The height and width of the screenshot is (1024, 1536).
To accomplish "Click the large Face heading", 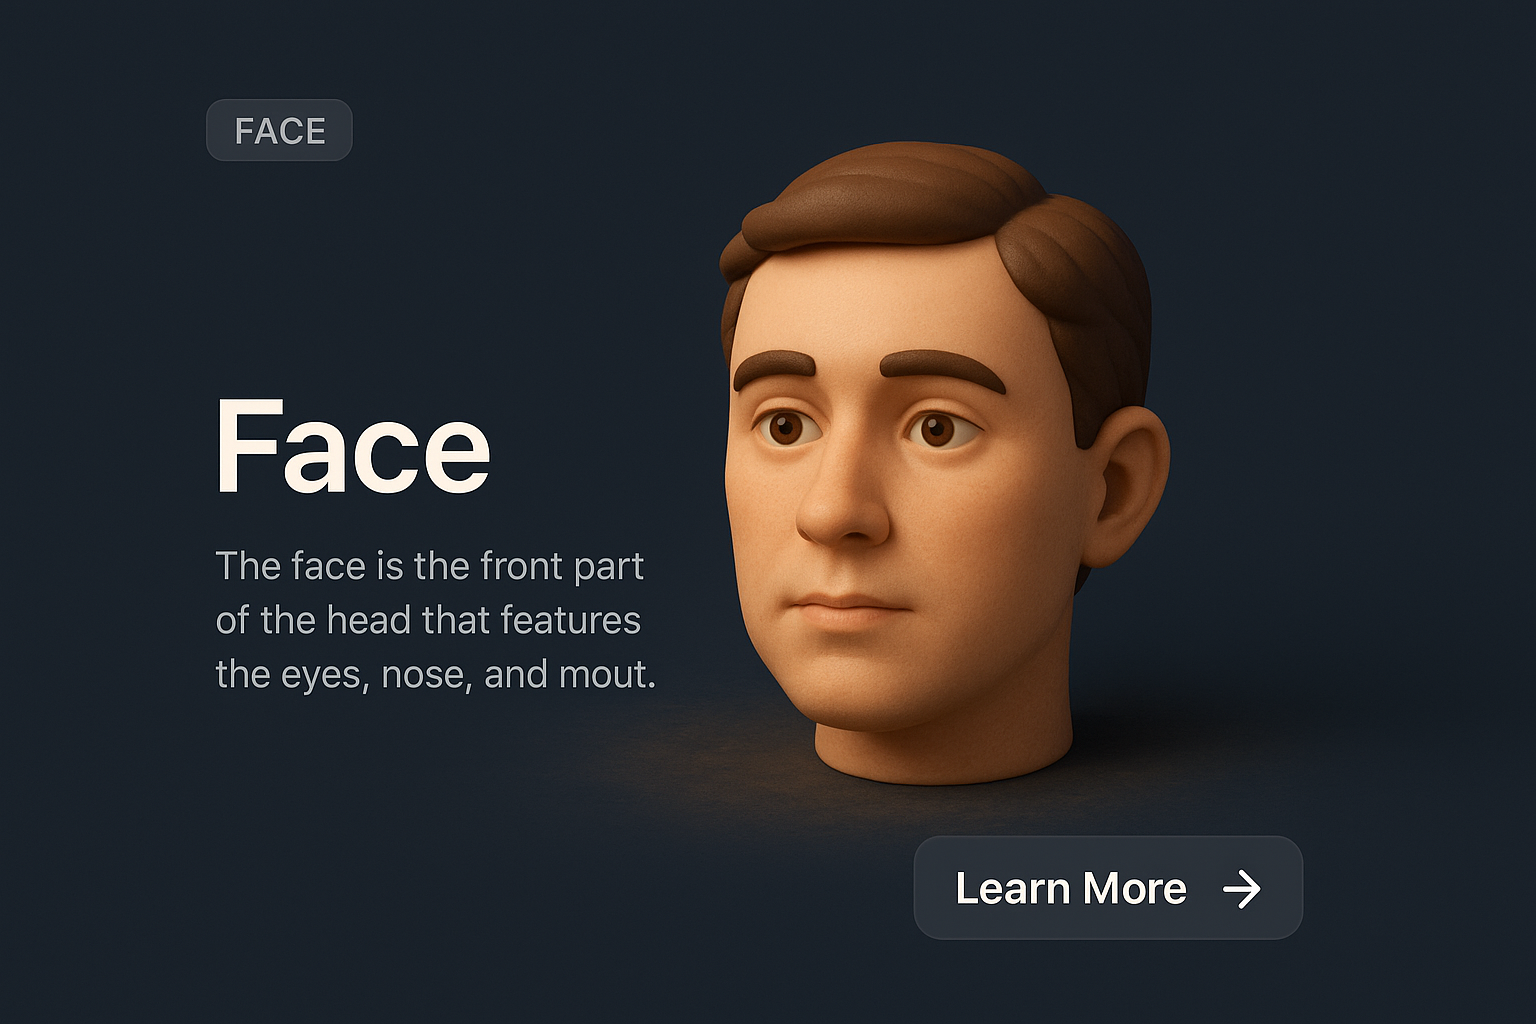I will click(x=353, y=446).
